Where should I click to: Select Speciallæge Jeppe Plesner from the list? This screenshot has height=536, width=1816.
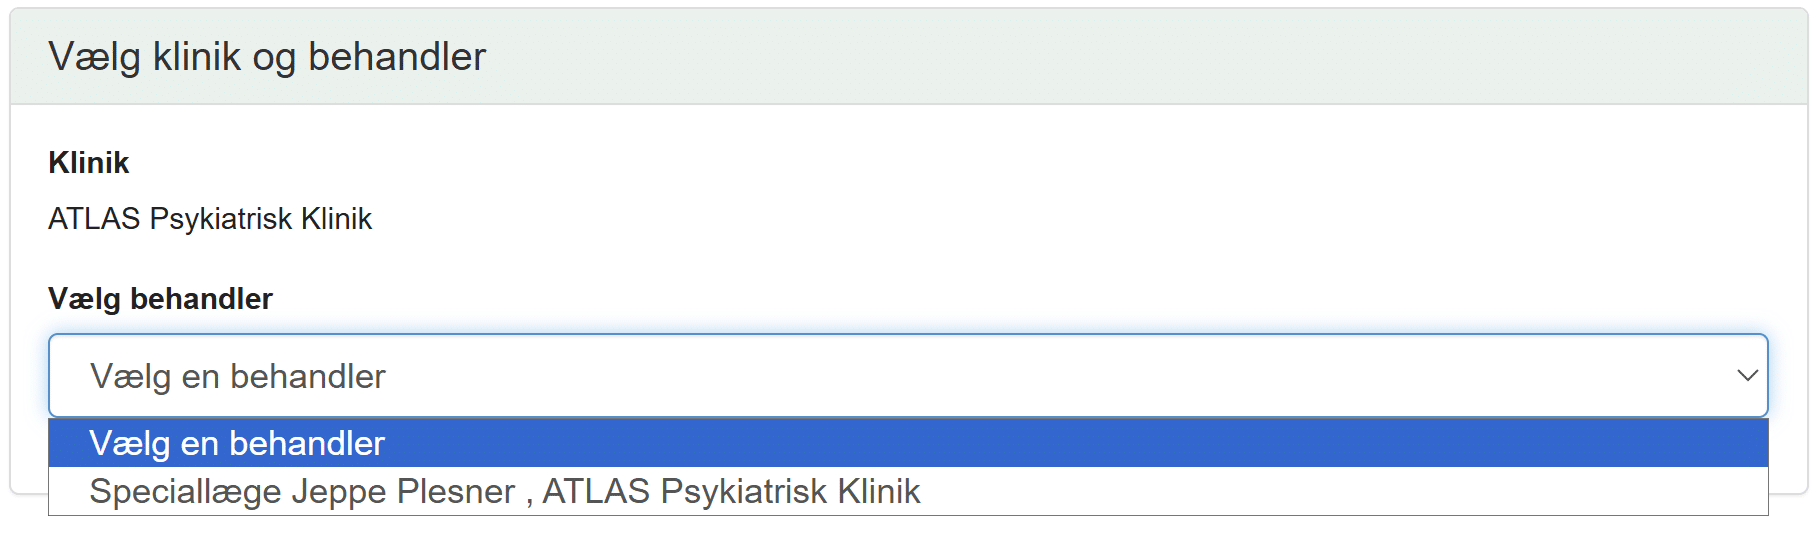[504, 492]
